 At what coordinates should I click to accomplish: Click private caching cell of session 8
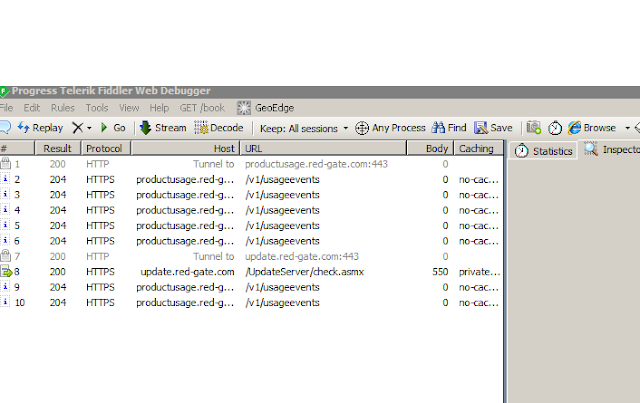pyautogui.click(x=479, y=272)
